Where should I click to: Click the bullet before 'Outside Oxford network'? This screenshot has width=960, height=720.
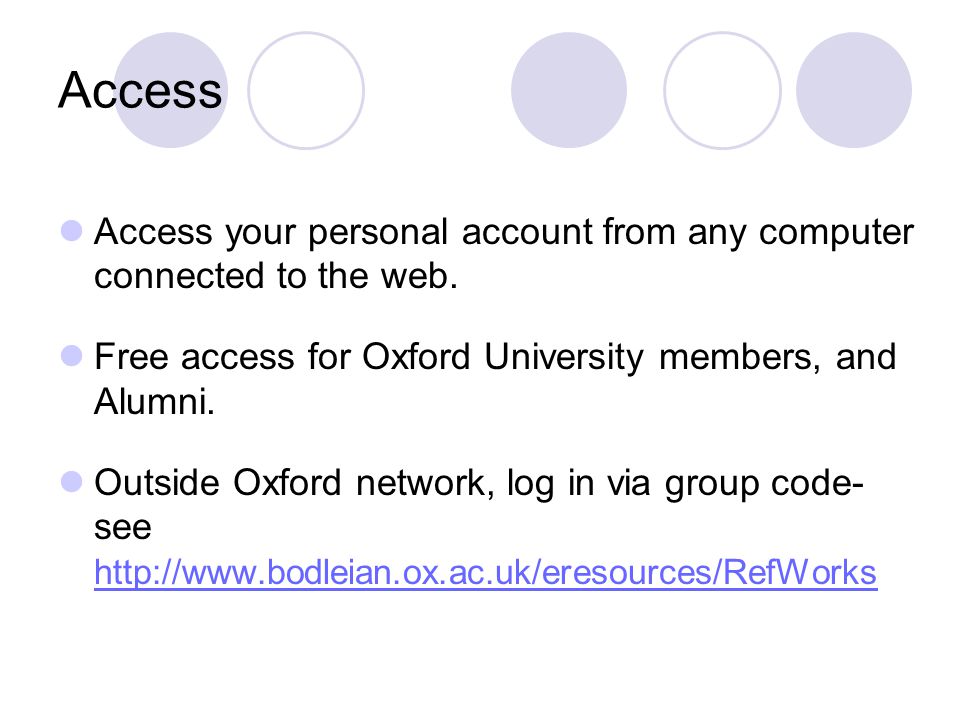point(72,482)
